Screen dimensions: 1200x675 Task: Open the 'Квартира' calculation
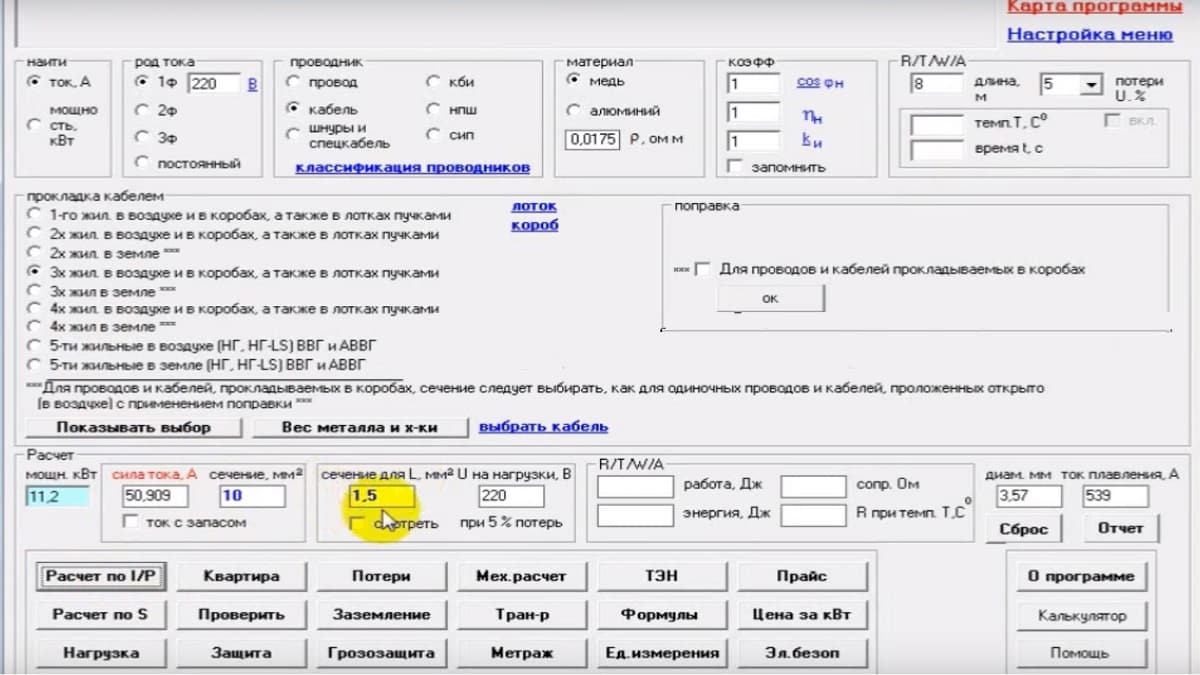(x=241, y=576)
